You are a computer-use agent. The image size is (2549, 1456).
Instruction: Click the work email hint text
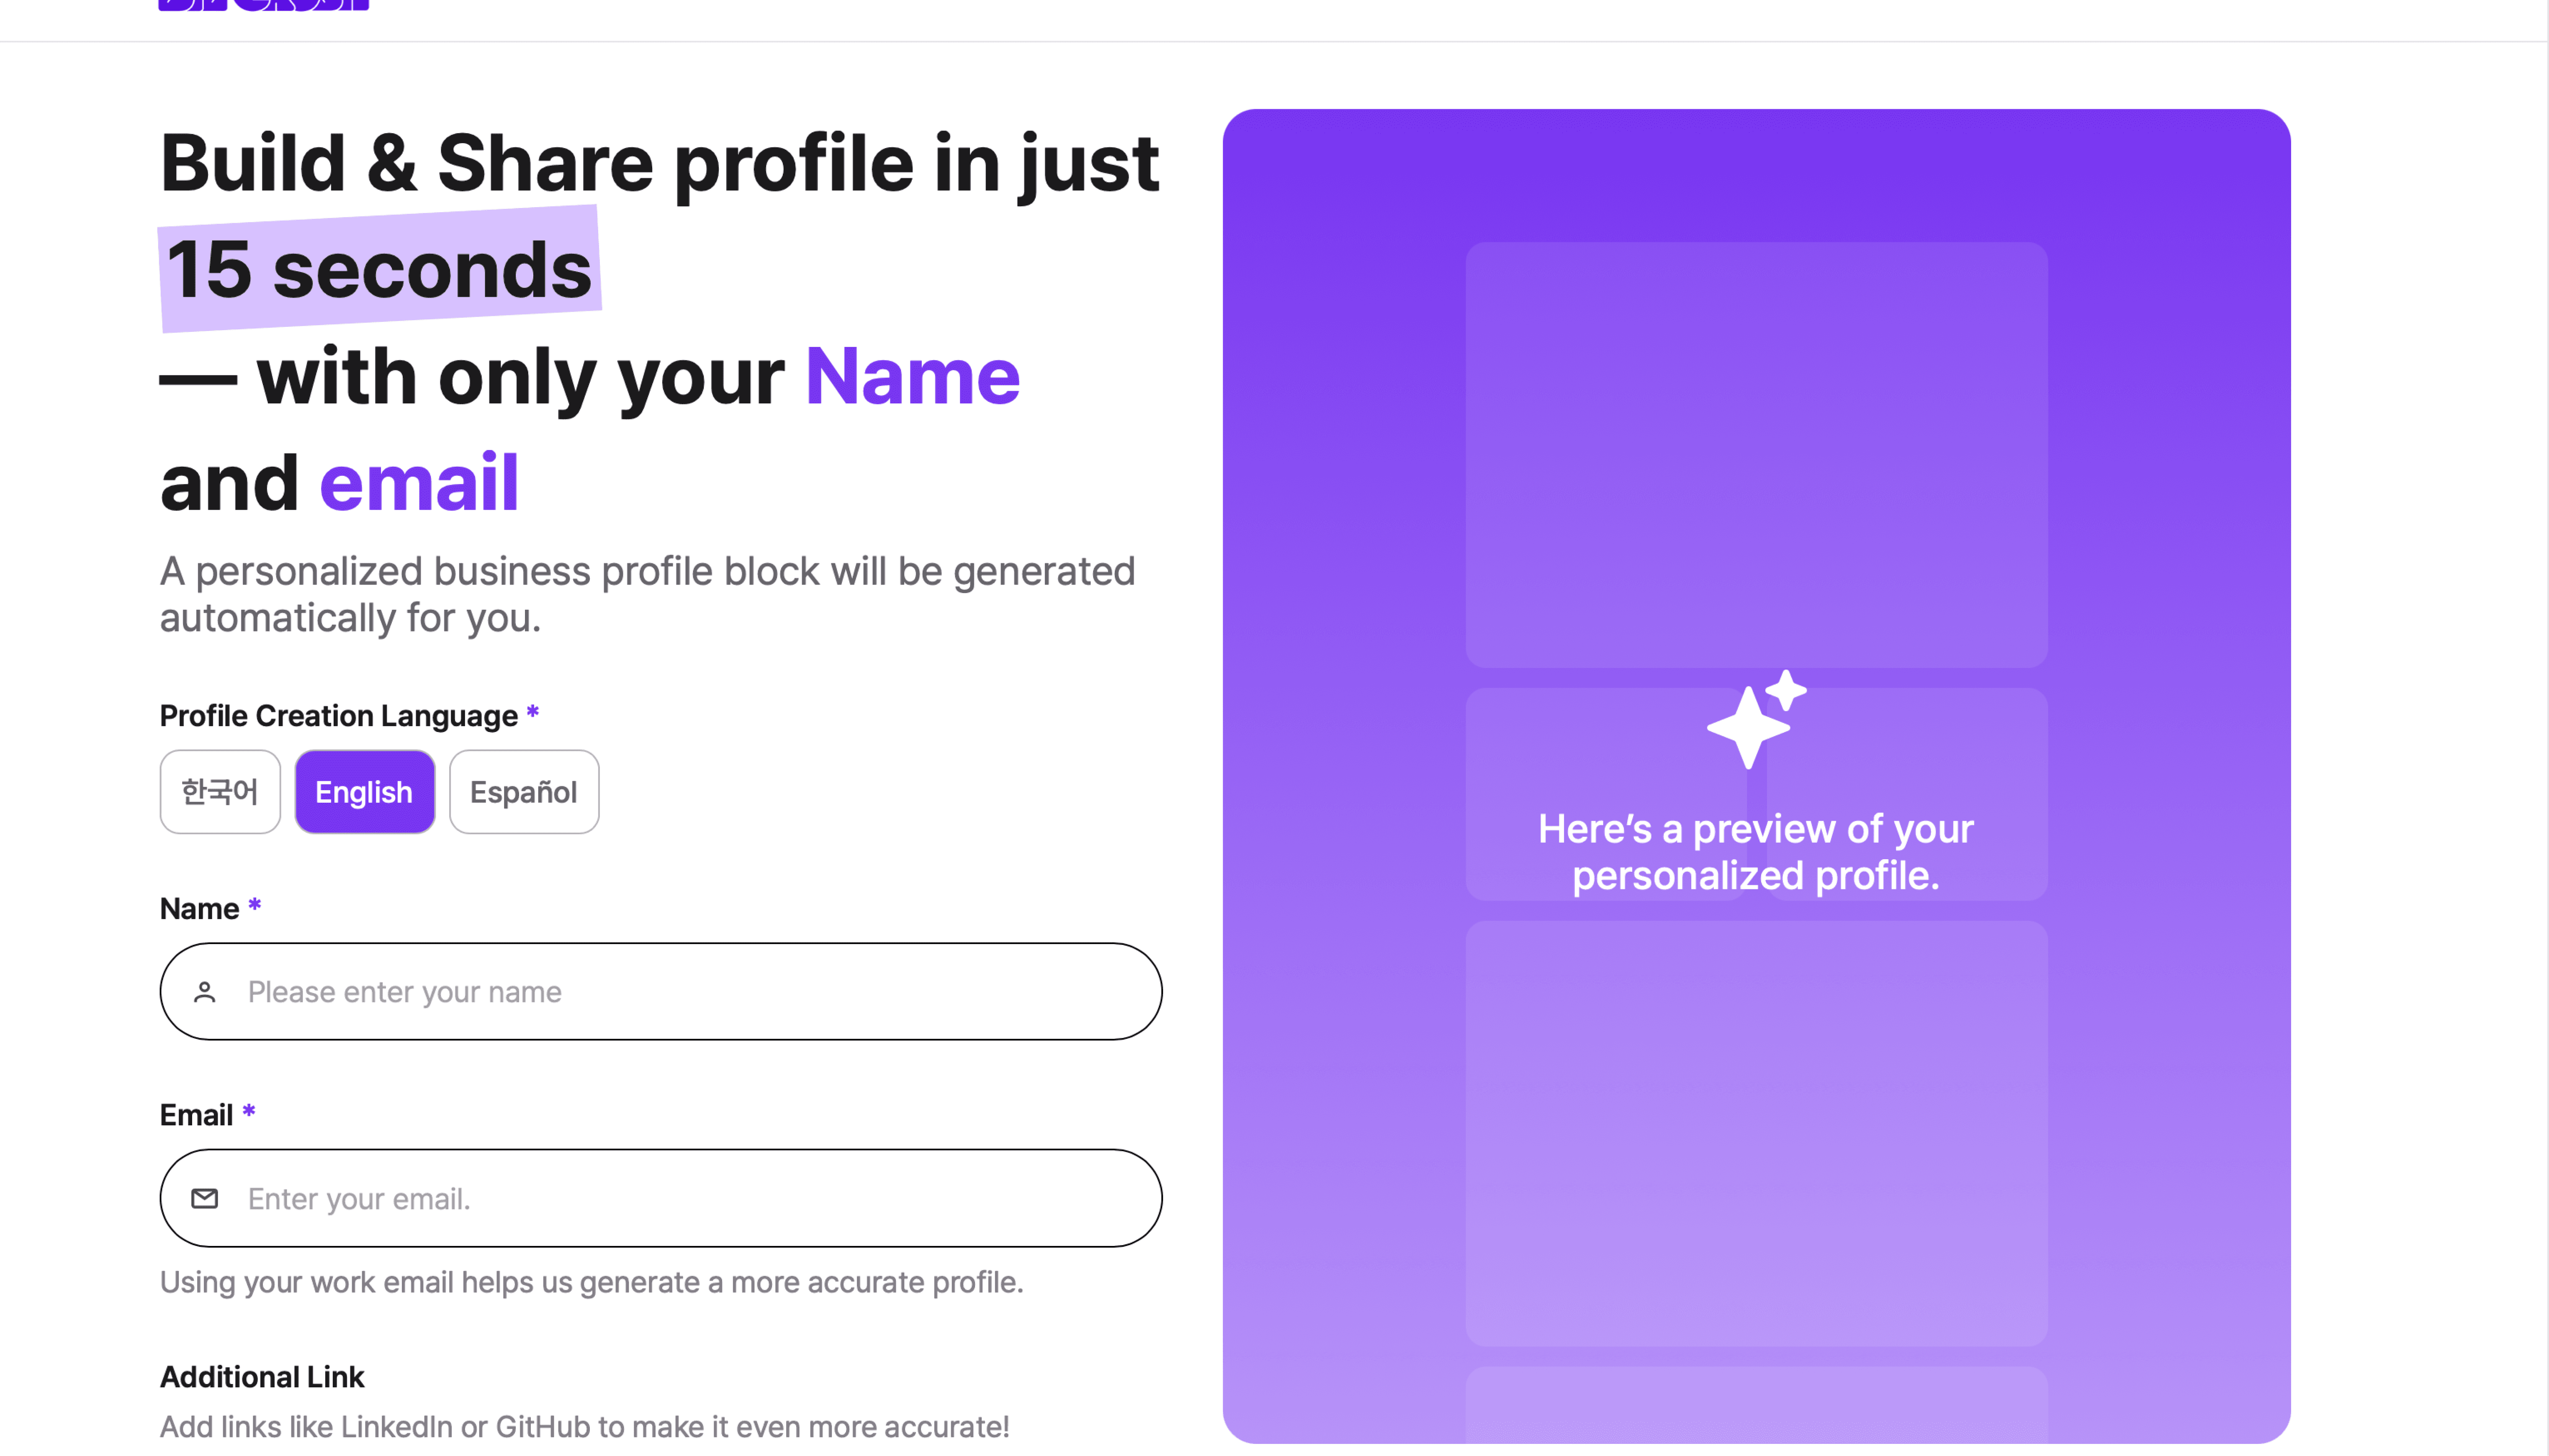[592, 1282]
